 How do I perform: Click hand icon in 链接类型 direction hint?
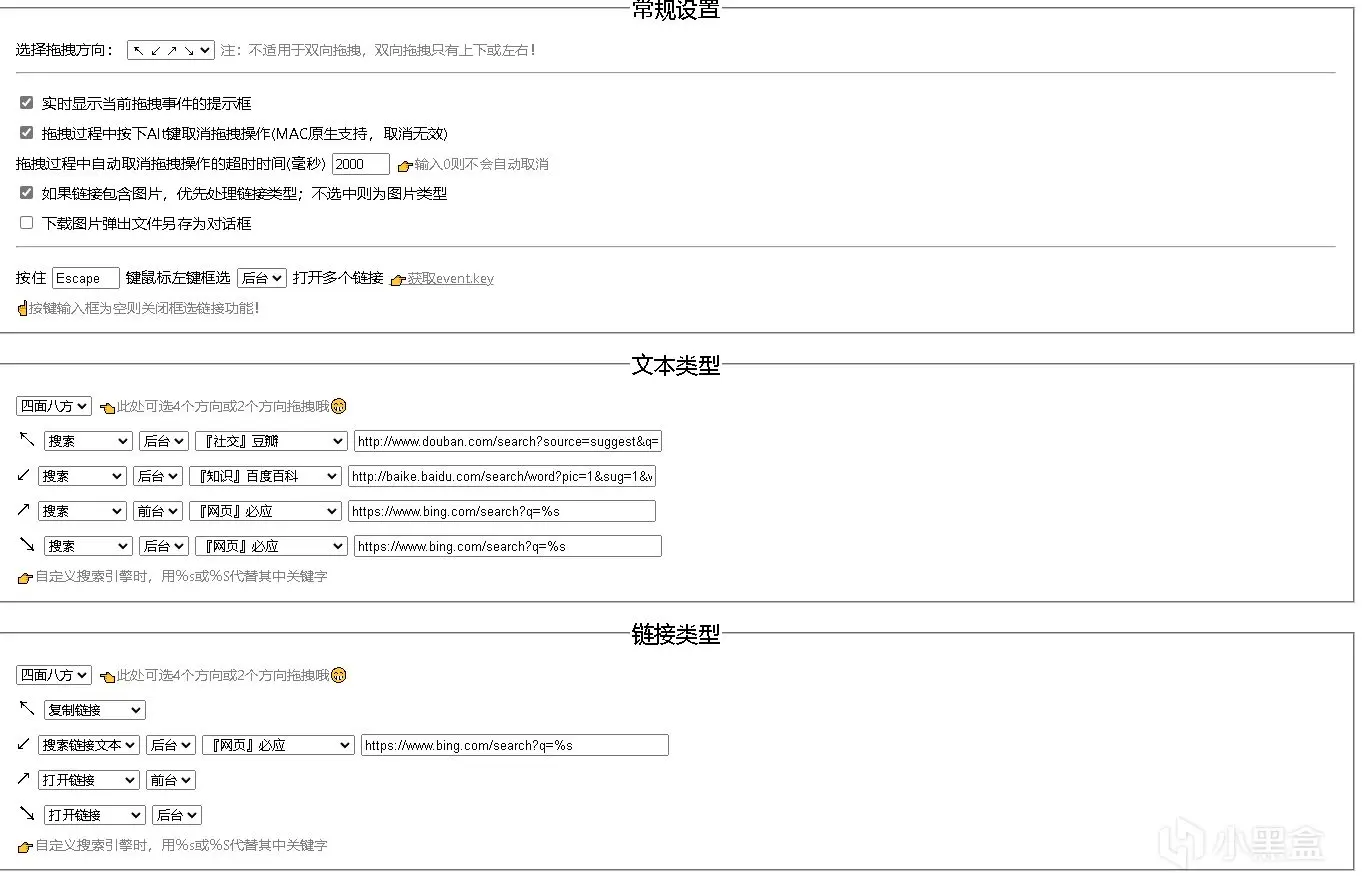point(108,676)
